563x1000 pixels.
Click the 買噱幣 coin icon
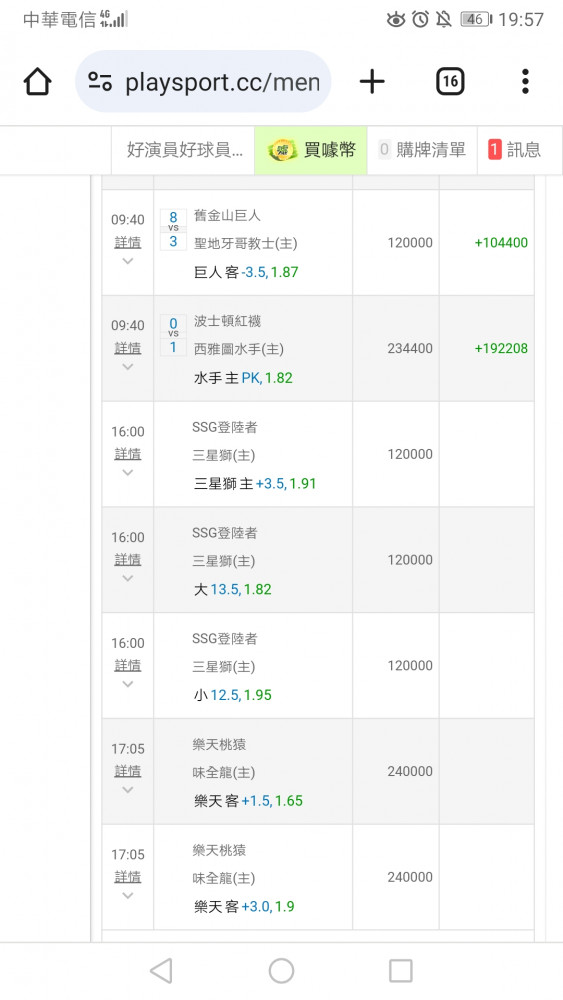(282, 151)
